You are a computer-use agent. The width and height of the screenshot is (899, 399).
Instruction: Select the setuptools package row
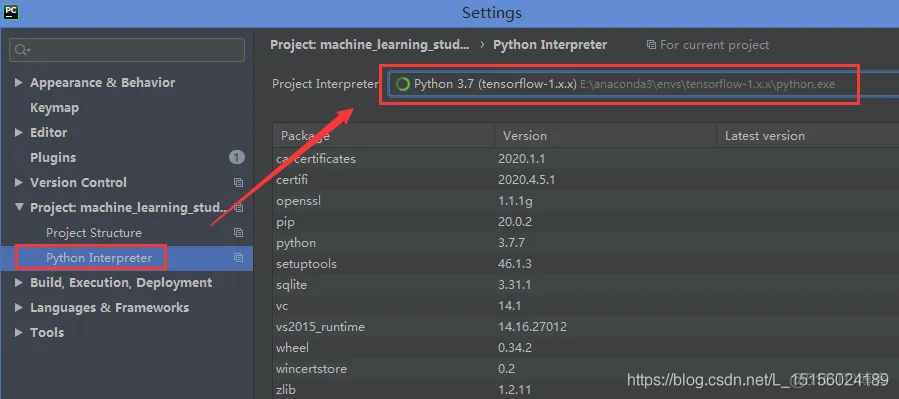[x=585, y=264]
